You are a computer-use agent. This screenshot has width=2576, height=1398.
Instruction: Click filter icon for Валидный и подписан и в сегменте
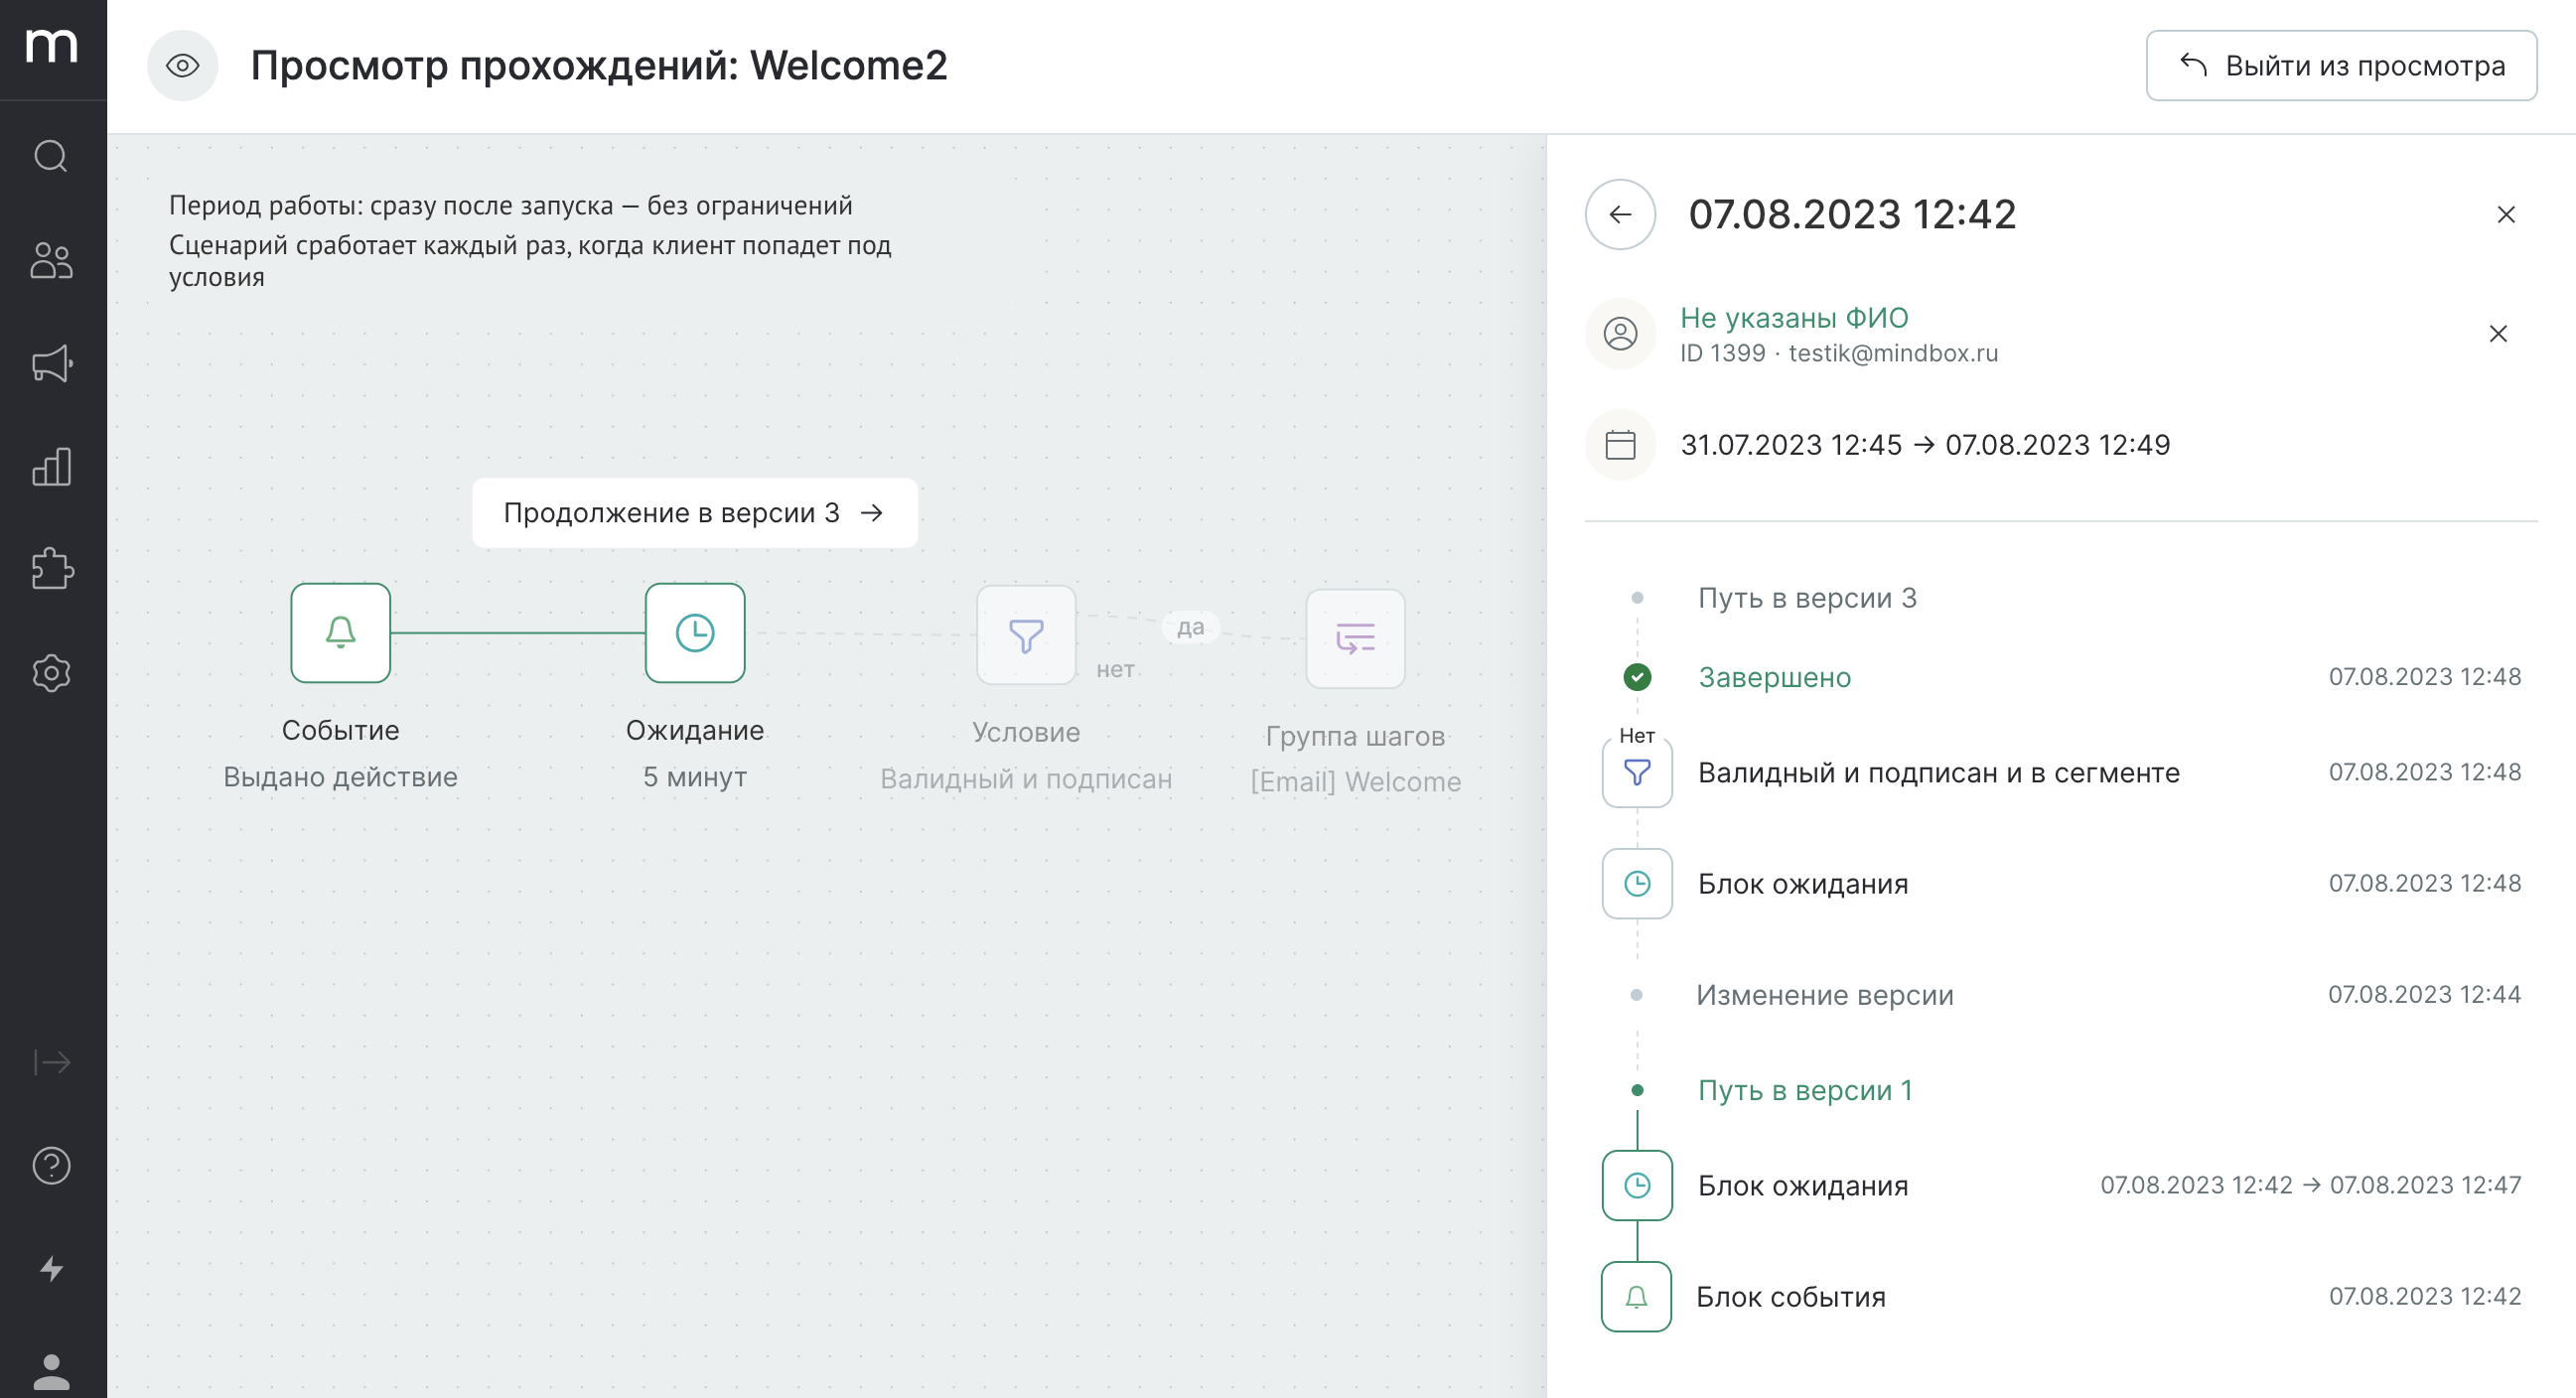tap(1637, 773)
